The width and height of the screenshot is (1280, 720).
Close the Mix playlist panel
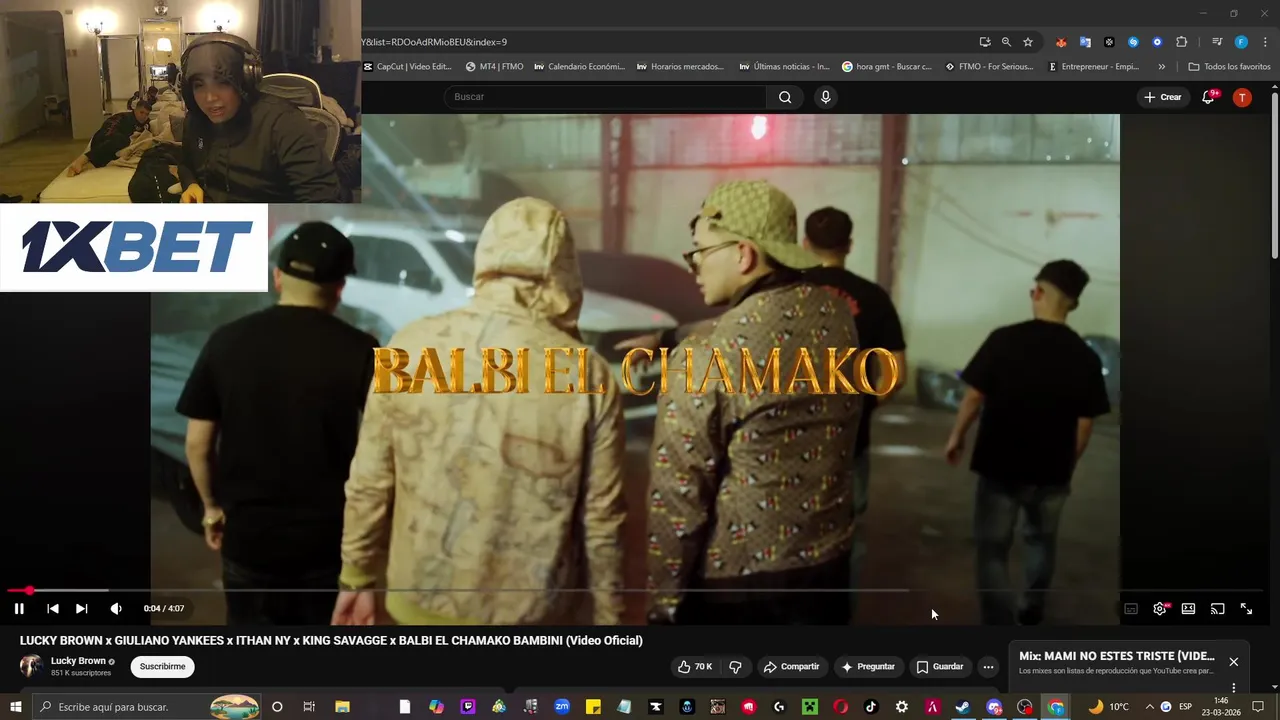coord(1233,662)
